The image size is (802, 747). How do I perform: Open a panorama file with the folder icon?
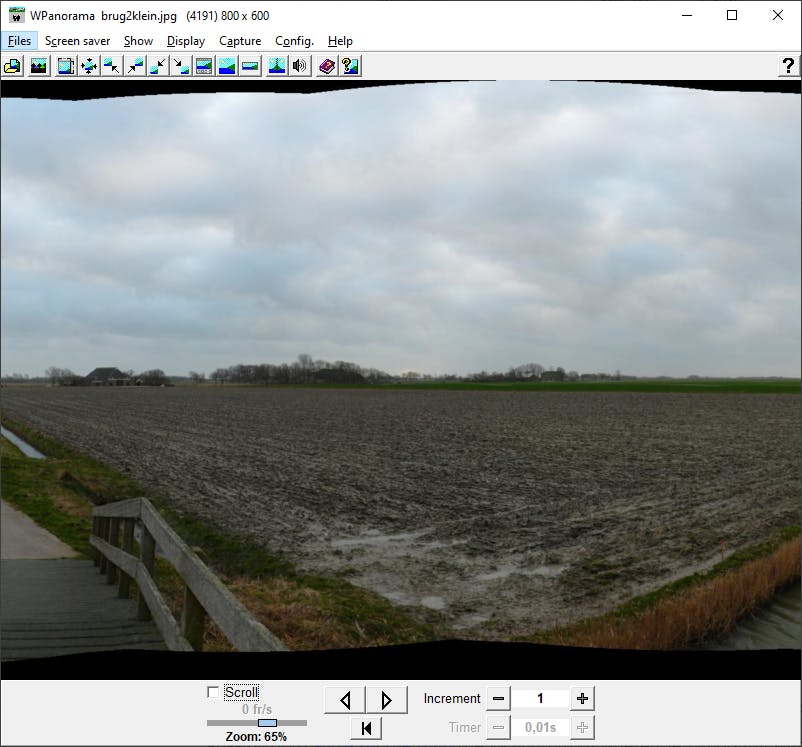pos(13,65)
